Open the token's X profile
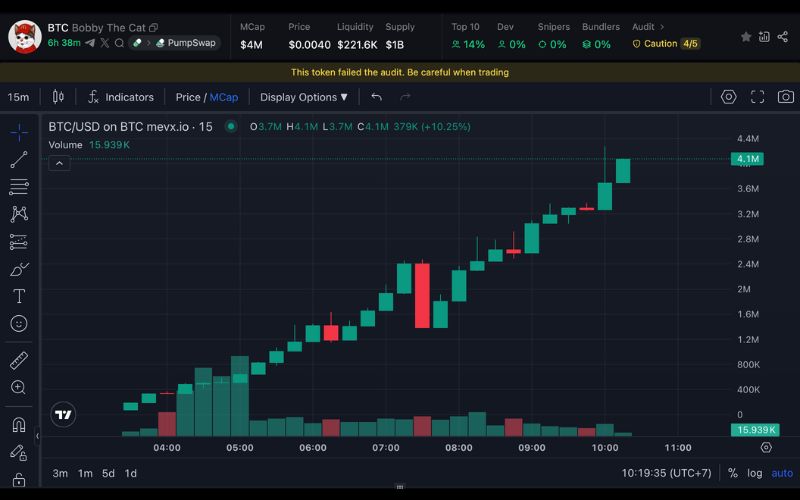 105,43
